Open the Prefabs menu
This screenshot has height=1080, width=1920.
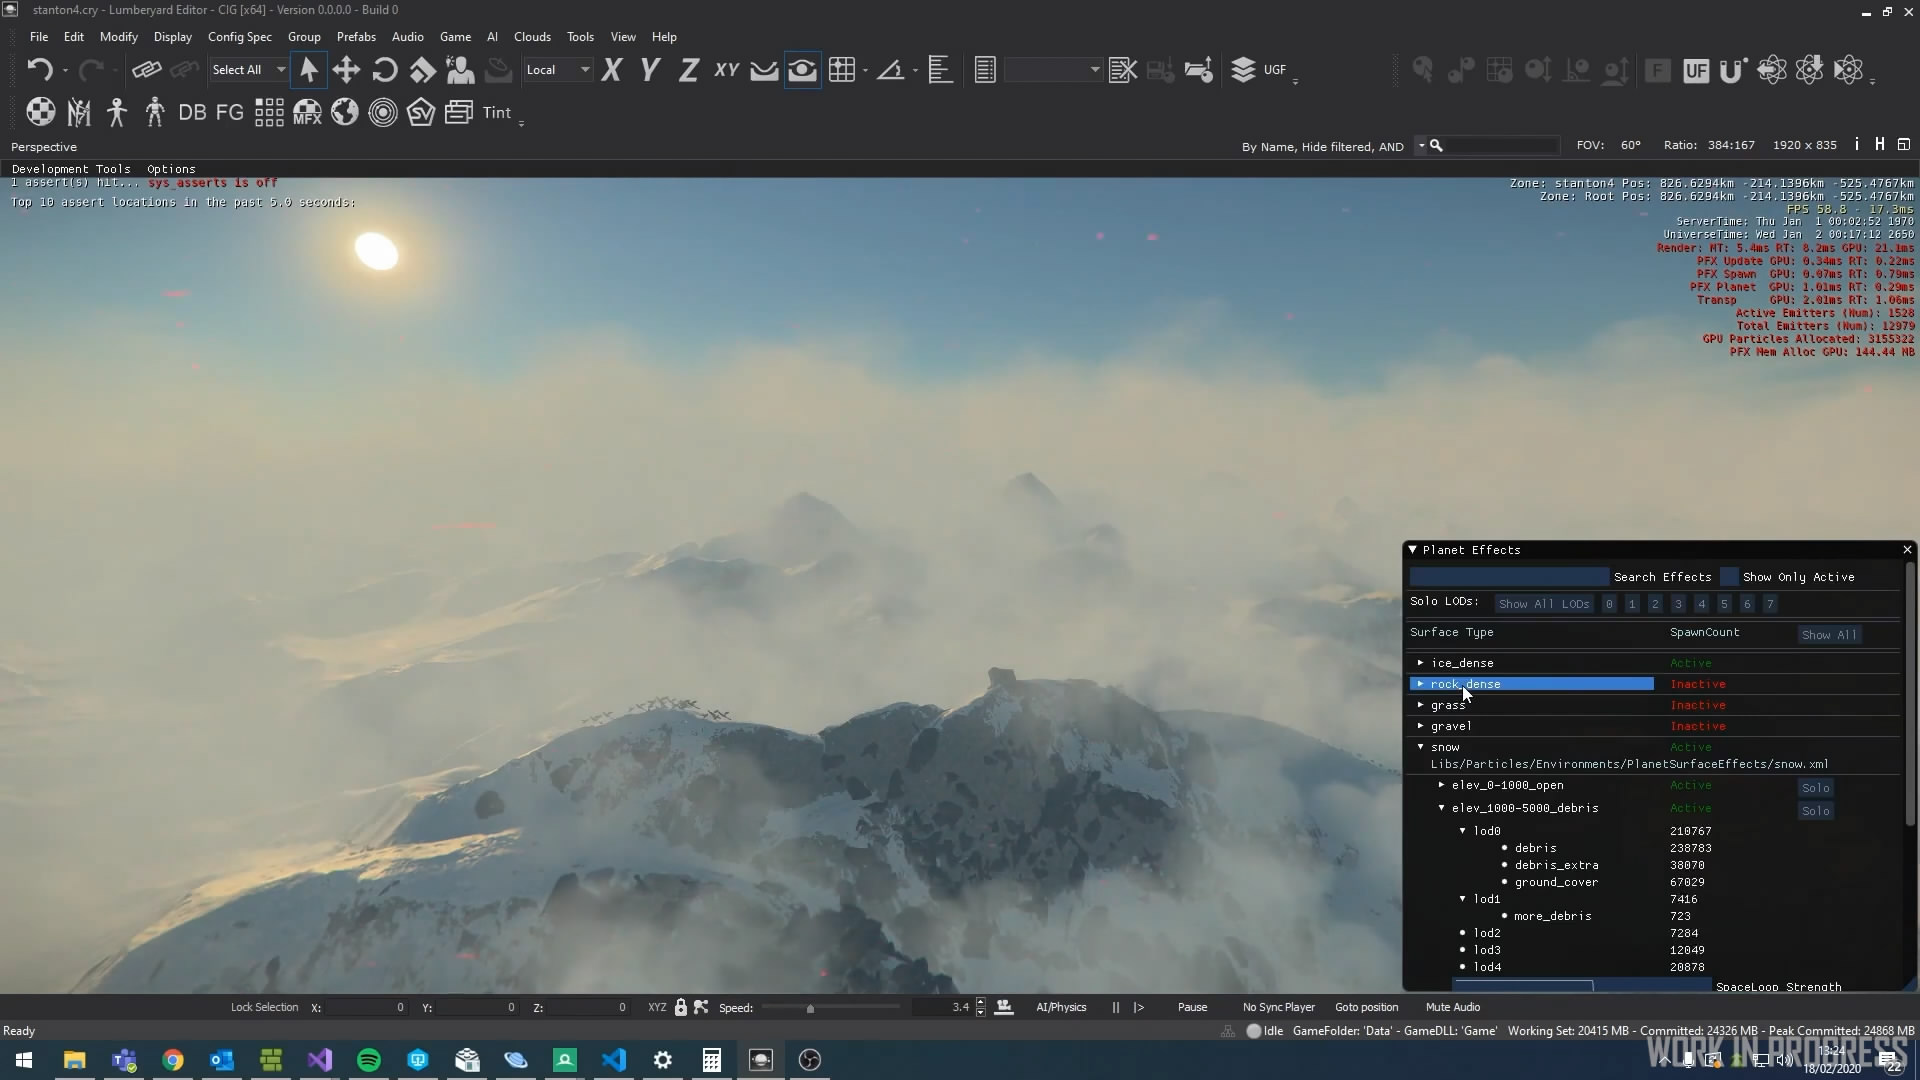pos(356,37)
